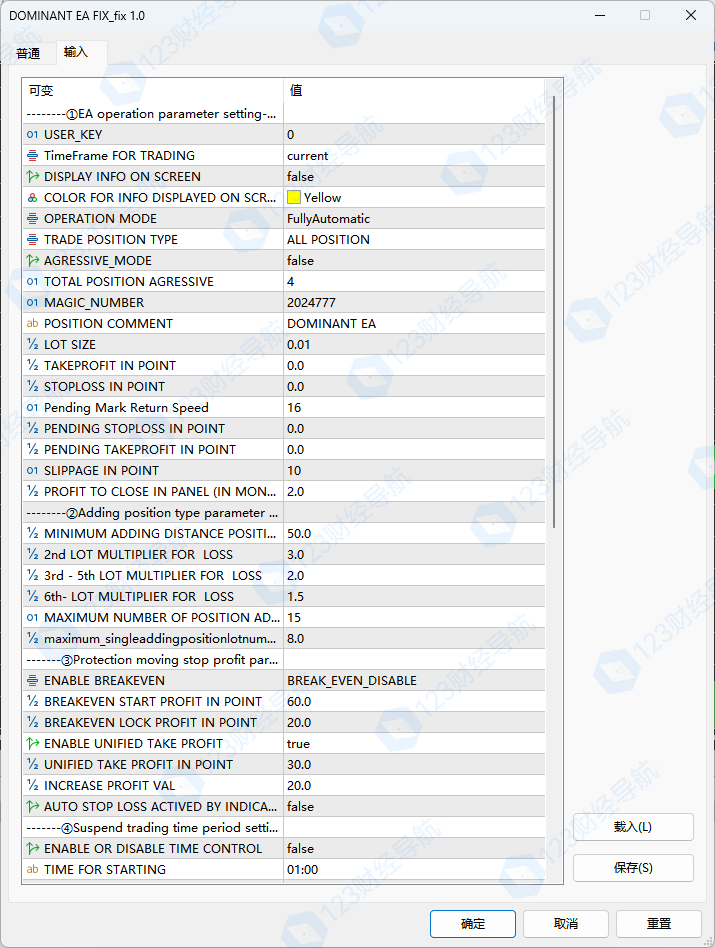
Task: Click color icon beside COLOR FOR INFO DISPLAYED
Action: click(33, 198)
